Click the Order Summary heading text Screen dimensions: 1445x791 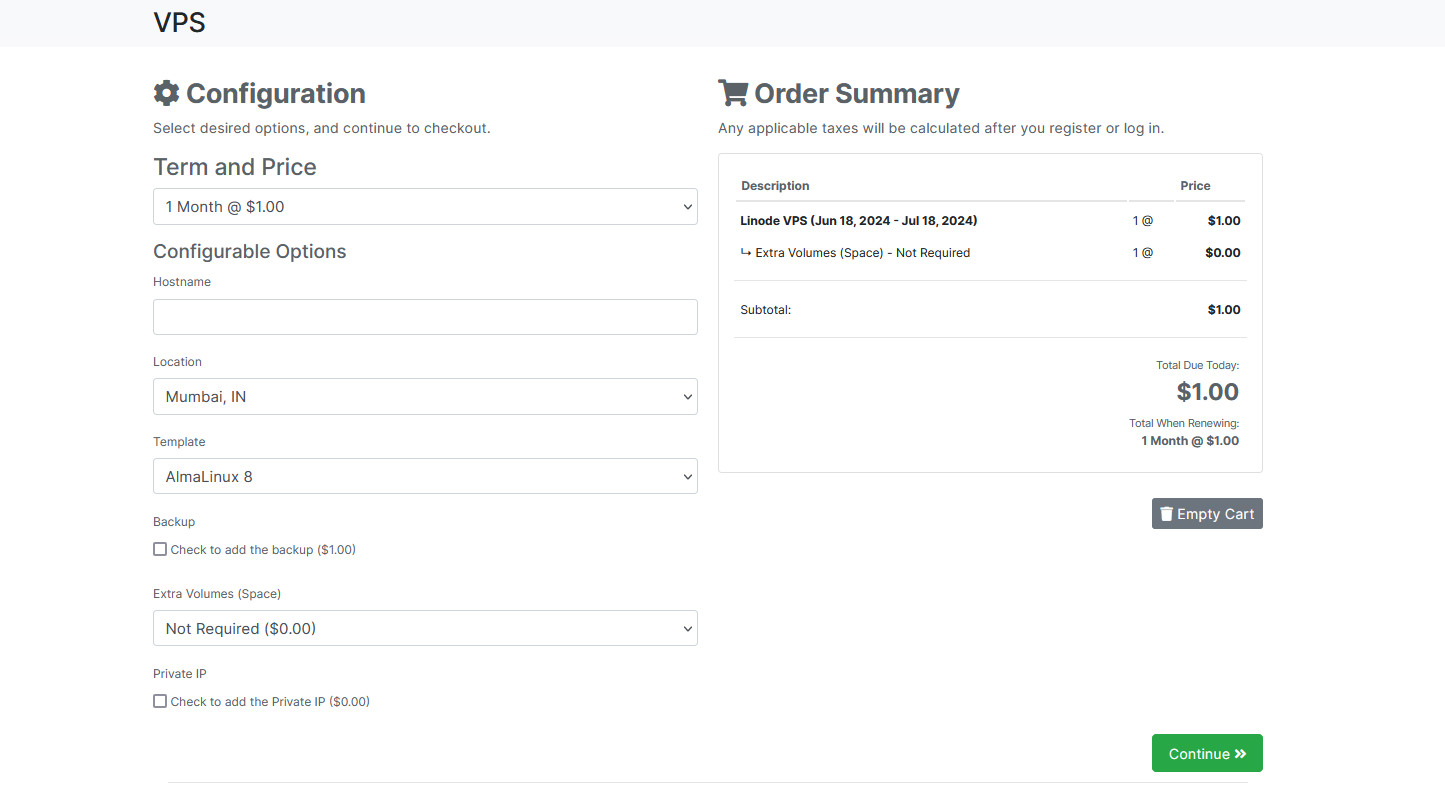857,93
